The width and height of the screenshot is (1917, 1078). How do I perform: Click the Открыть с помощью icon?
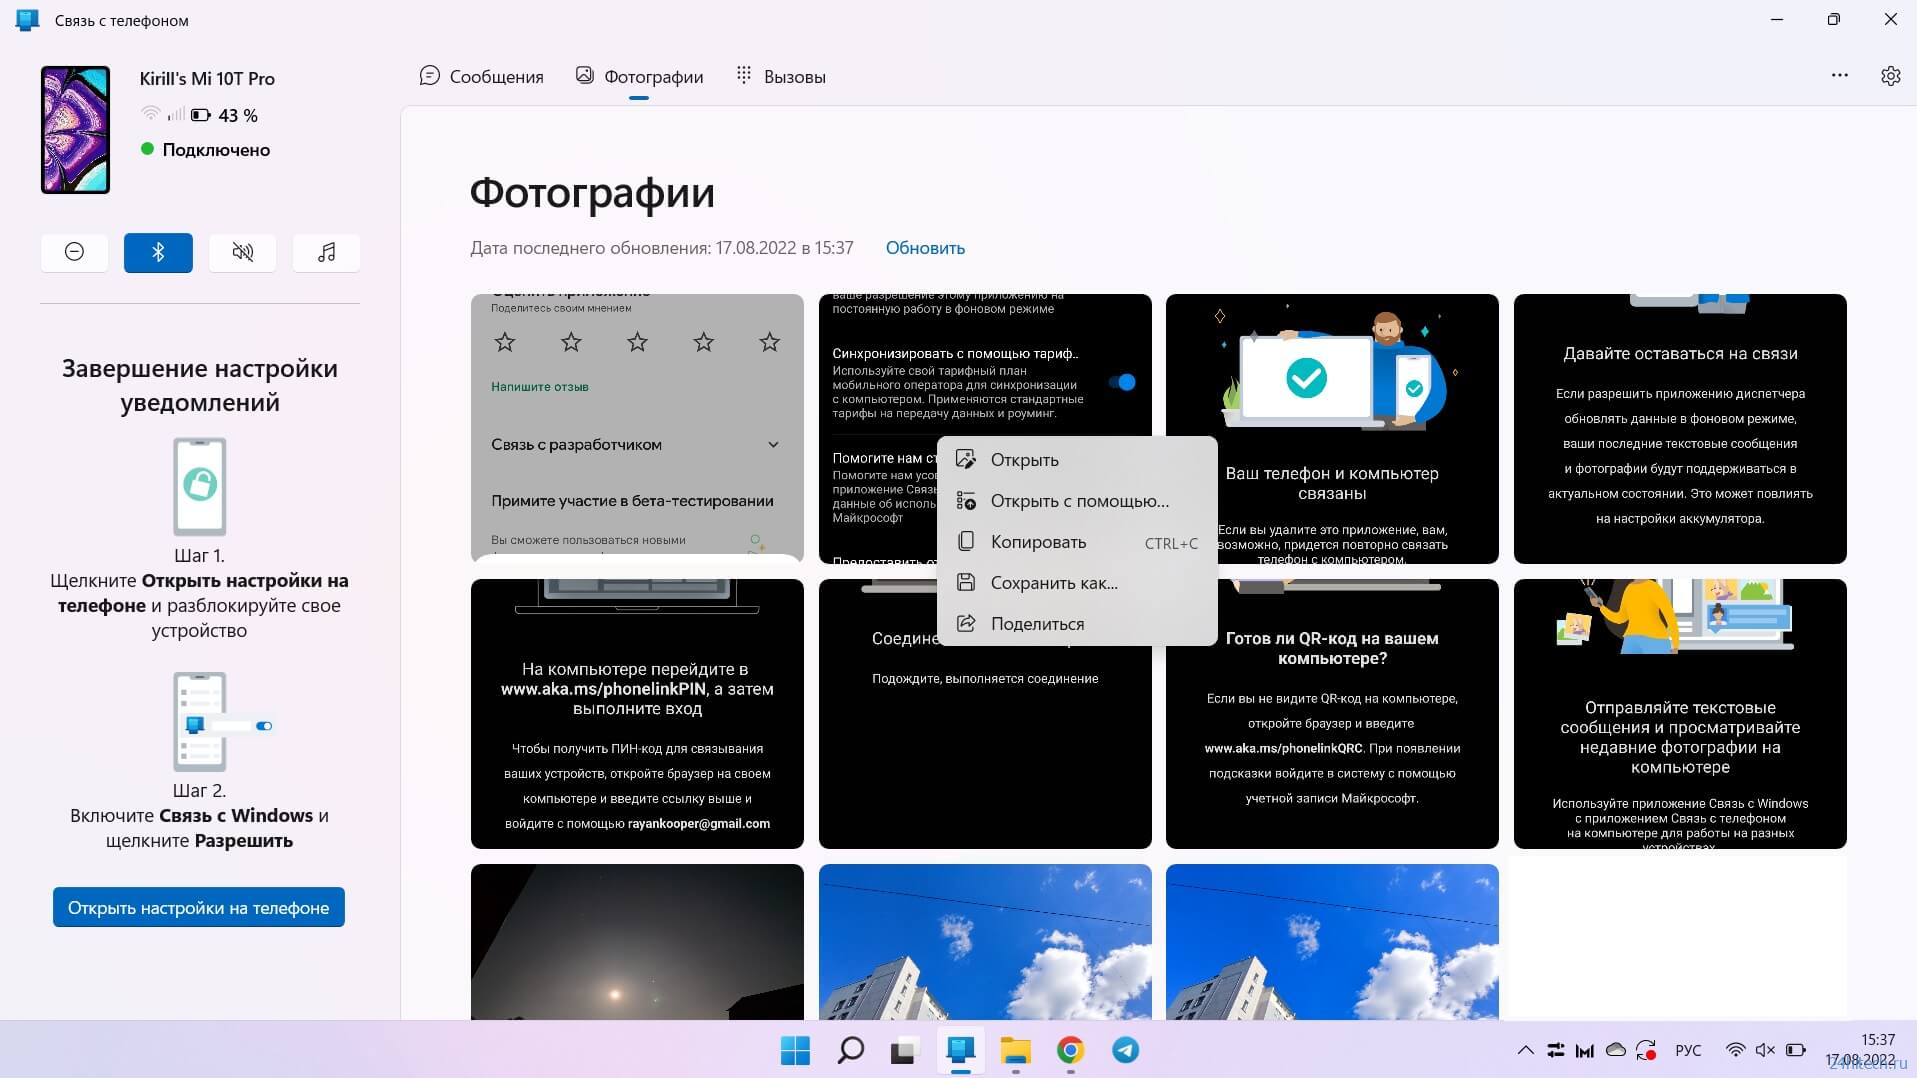[x=966, y=501]
